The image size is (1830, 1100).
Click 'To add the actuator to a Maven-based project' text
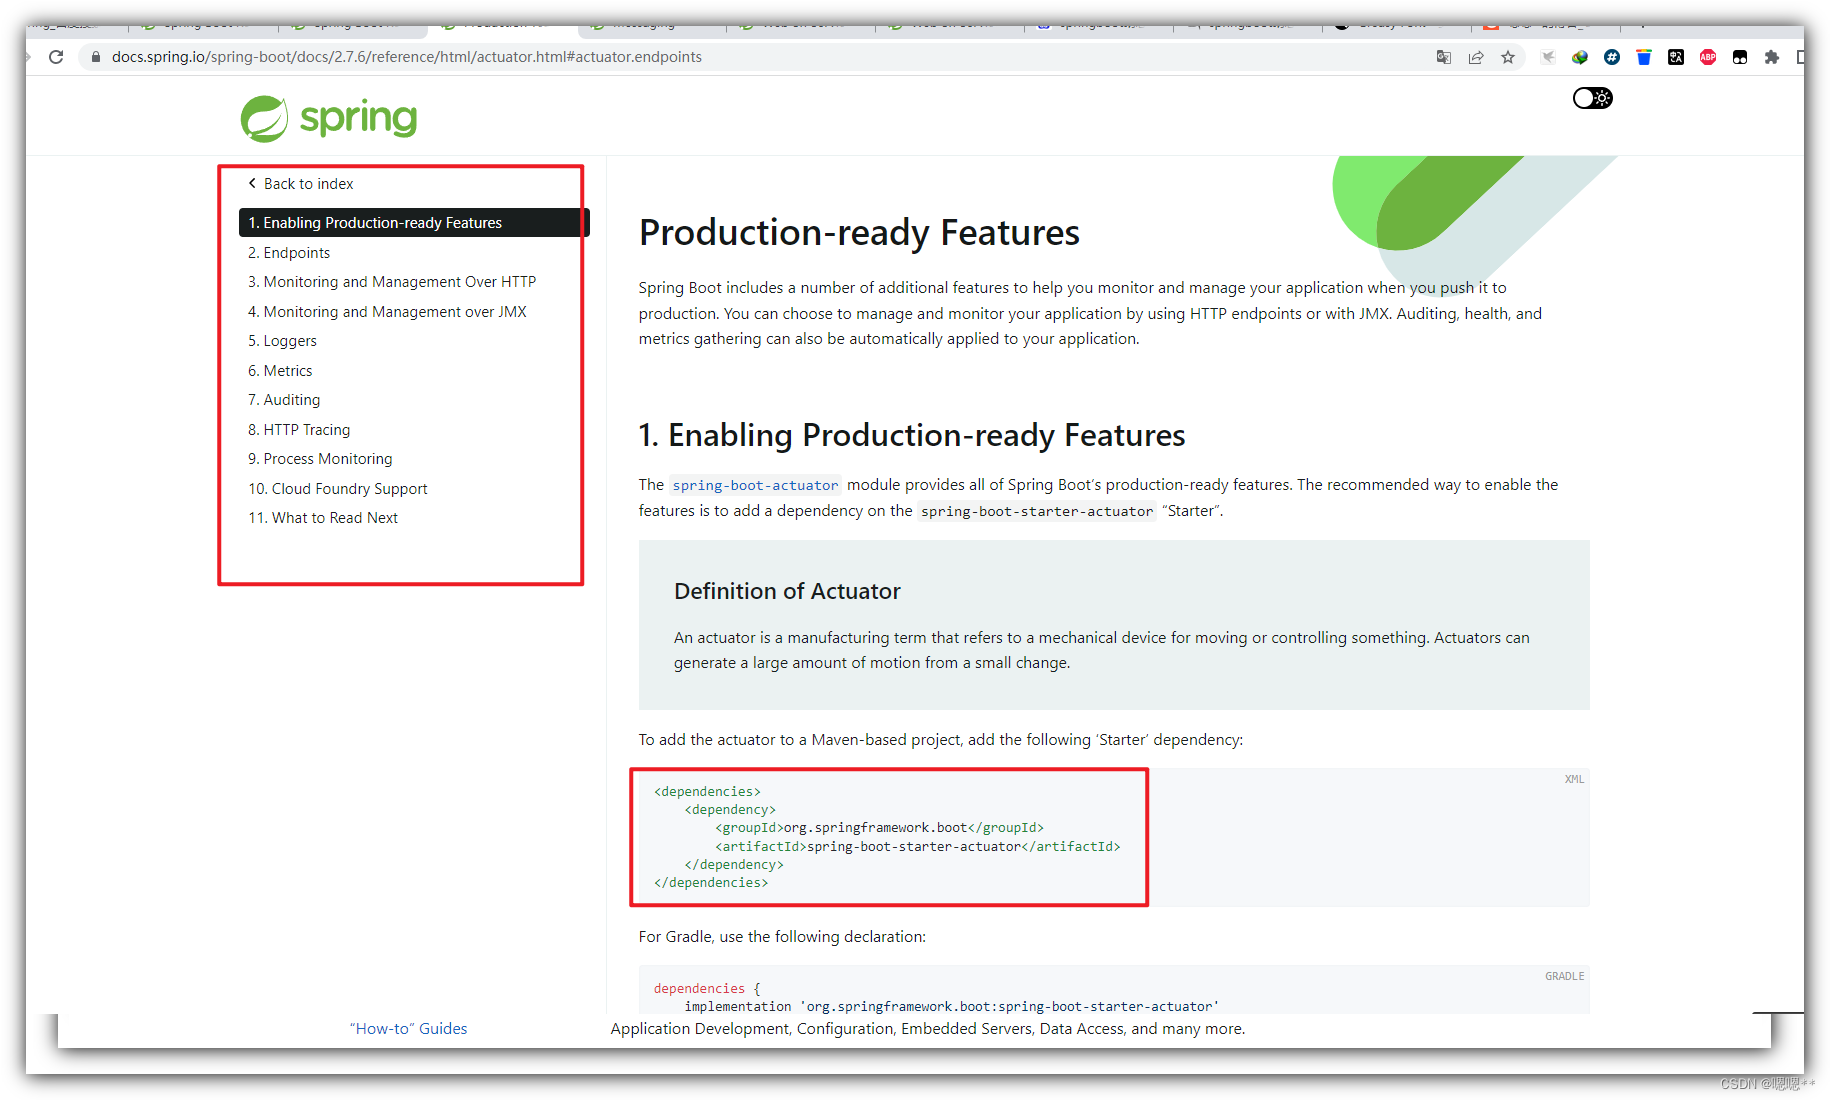tap(941, 740)
